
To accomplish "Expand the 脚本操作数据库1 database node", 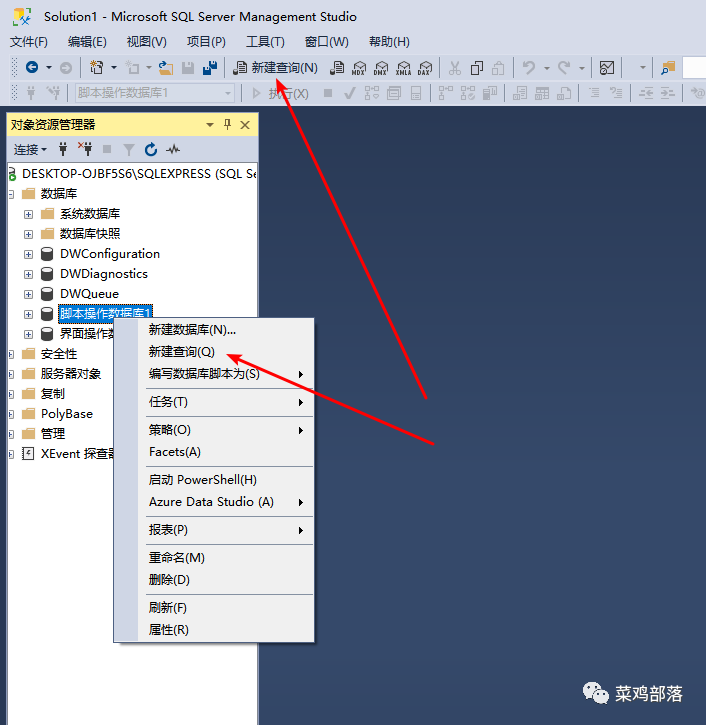I will [28, 314].
